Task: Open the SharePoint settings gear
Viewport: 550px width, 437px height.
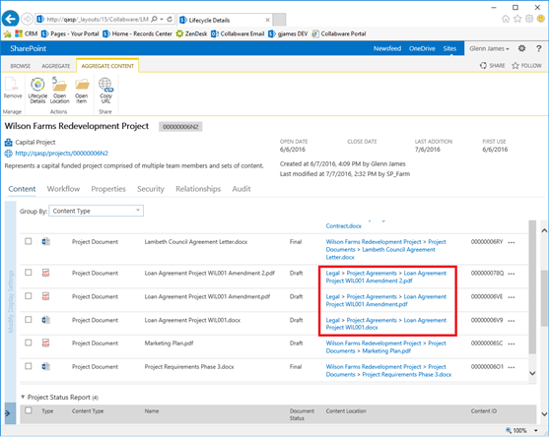Action: point(522,48)
